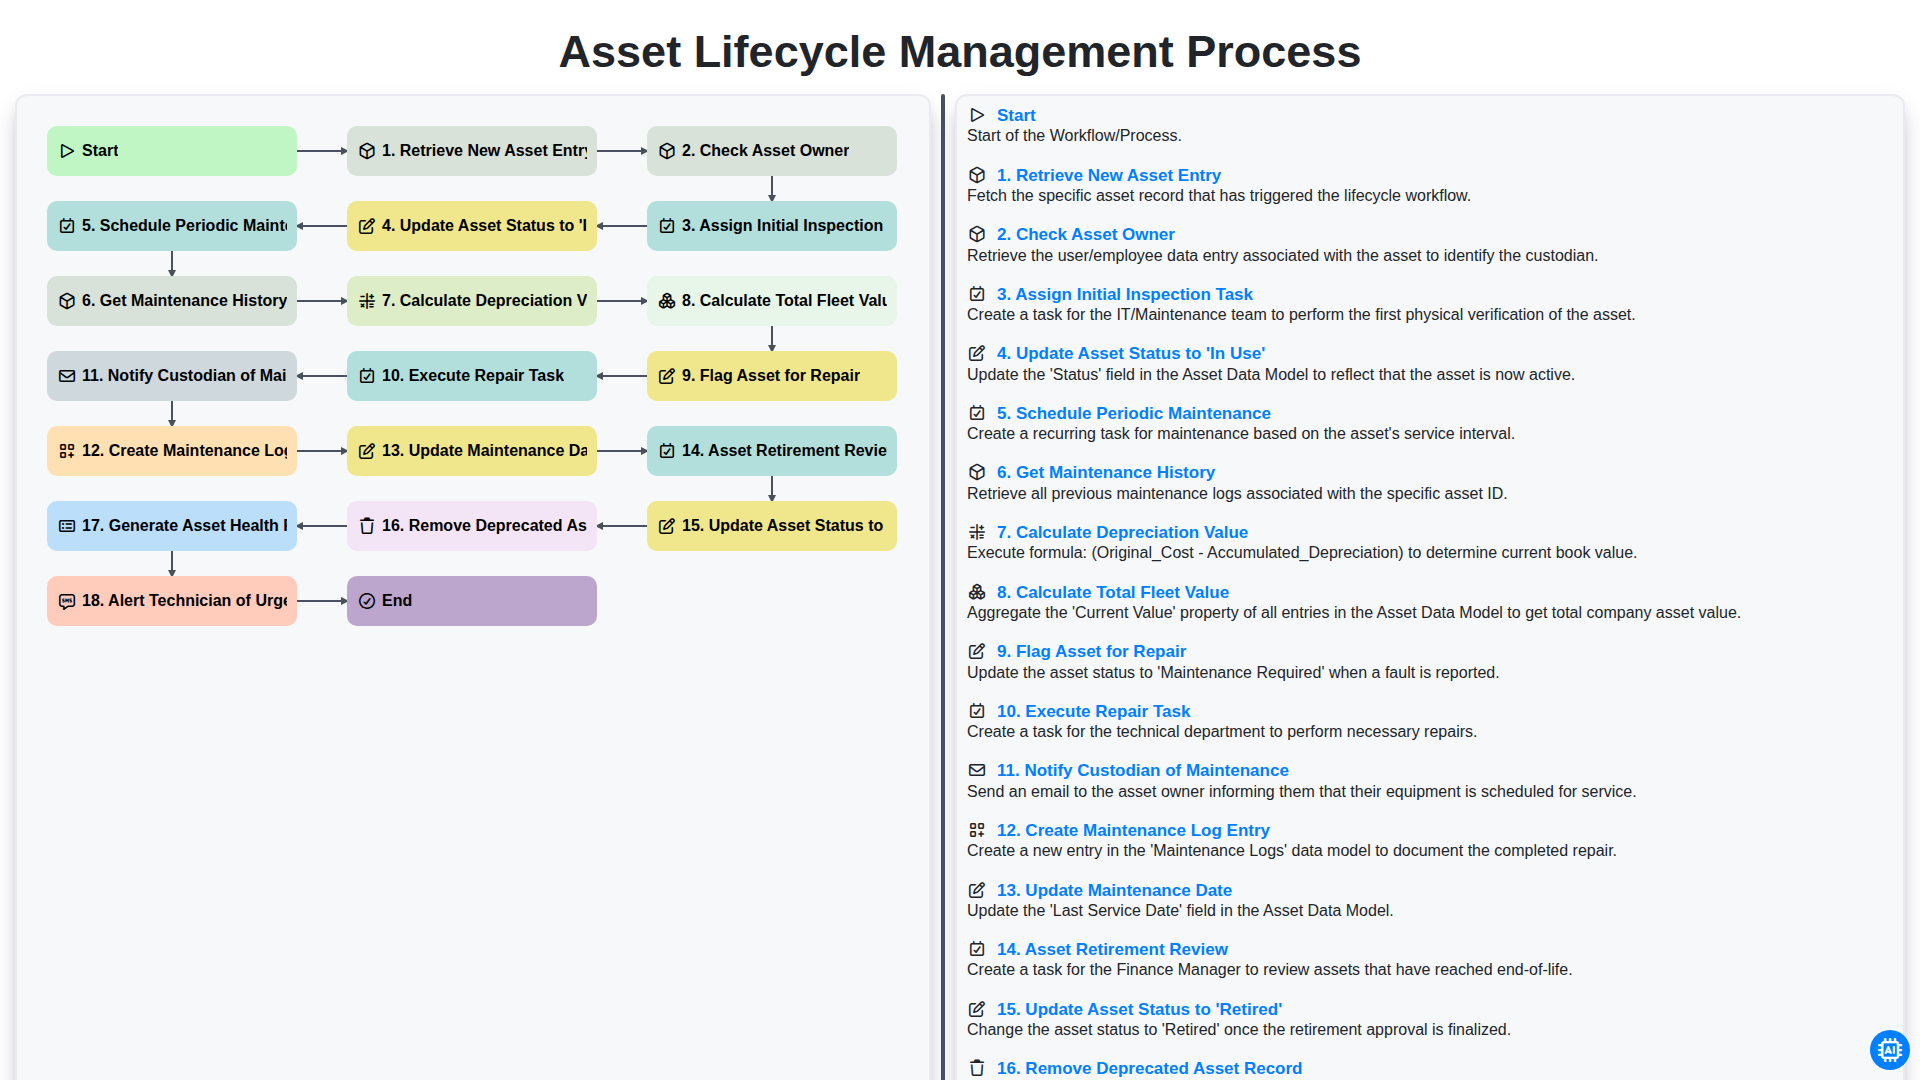Click the AI assistant chip icon
Image resolution: width=1920 pixels, height=1080 pixels.
pos(1889,1050)
